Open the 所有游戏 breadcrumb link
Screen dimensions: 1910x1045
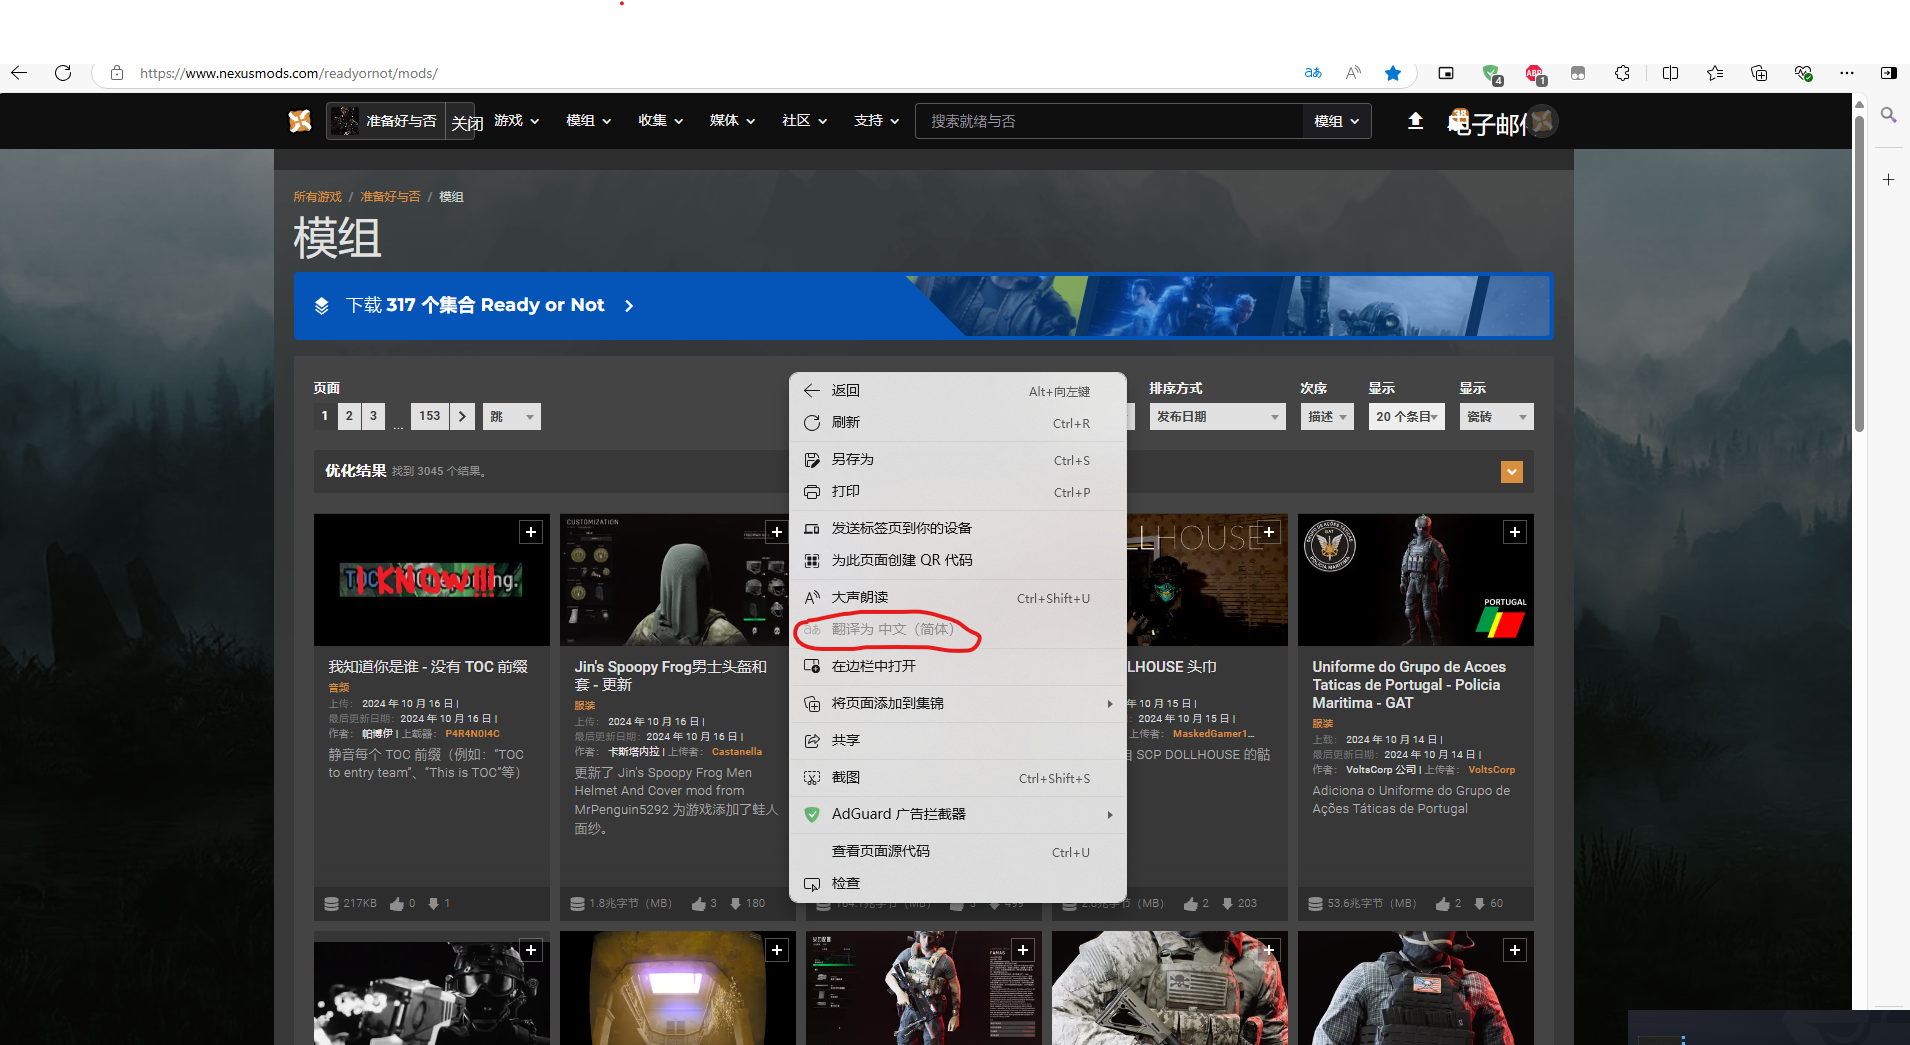click(x=317, y=197)
